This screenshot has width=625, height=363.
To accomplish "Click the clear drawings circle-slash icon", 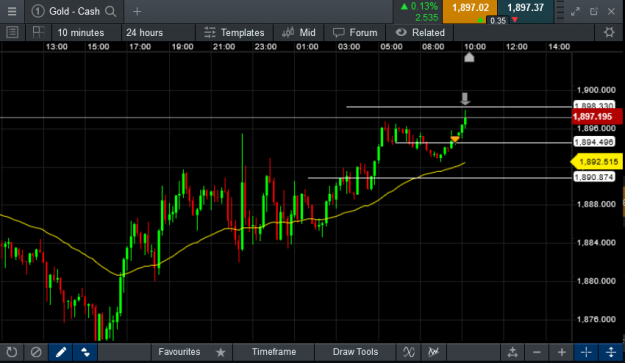I will [x=36, y=352].
